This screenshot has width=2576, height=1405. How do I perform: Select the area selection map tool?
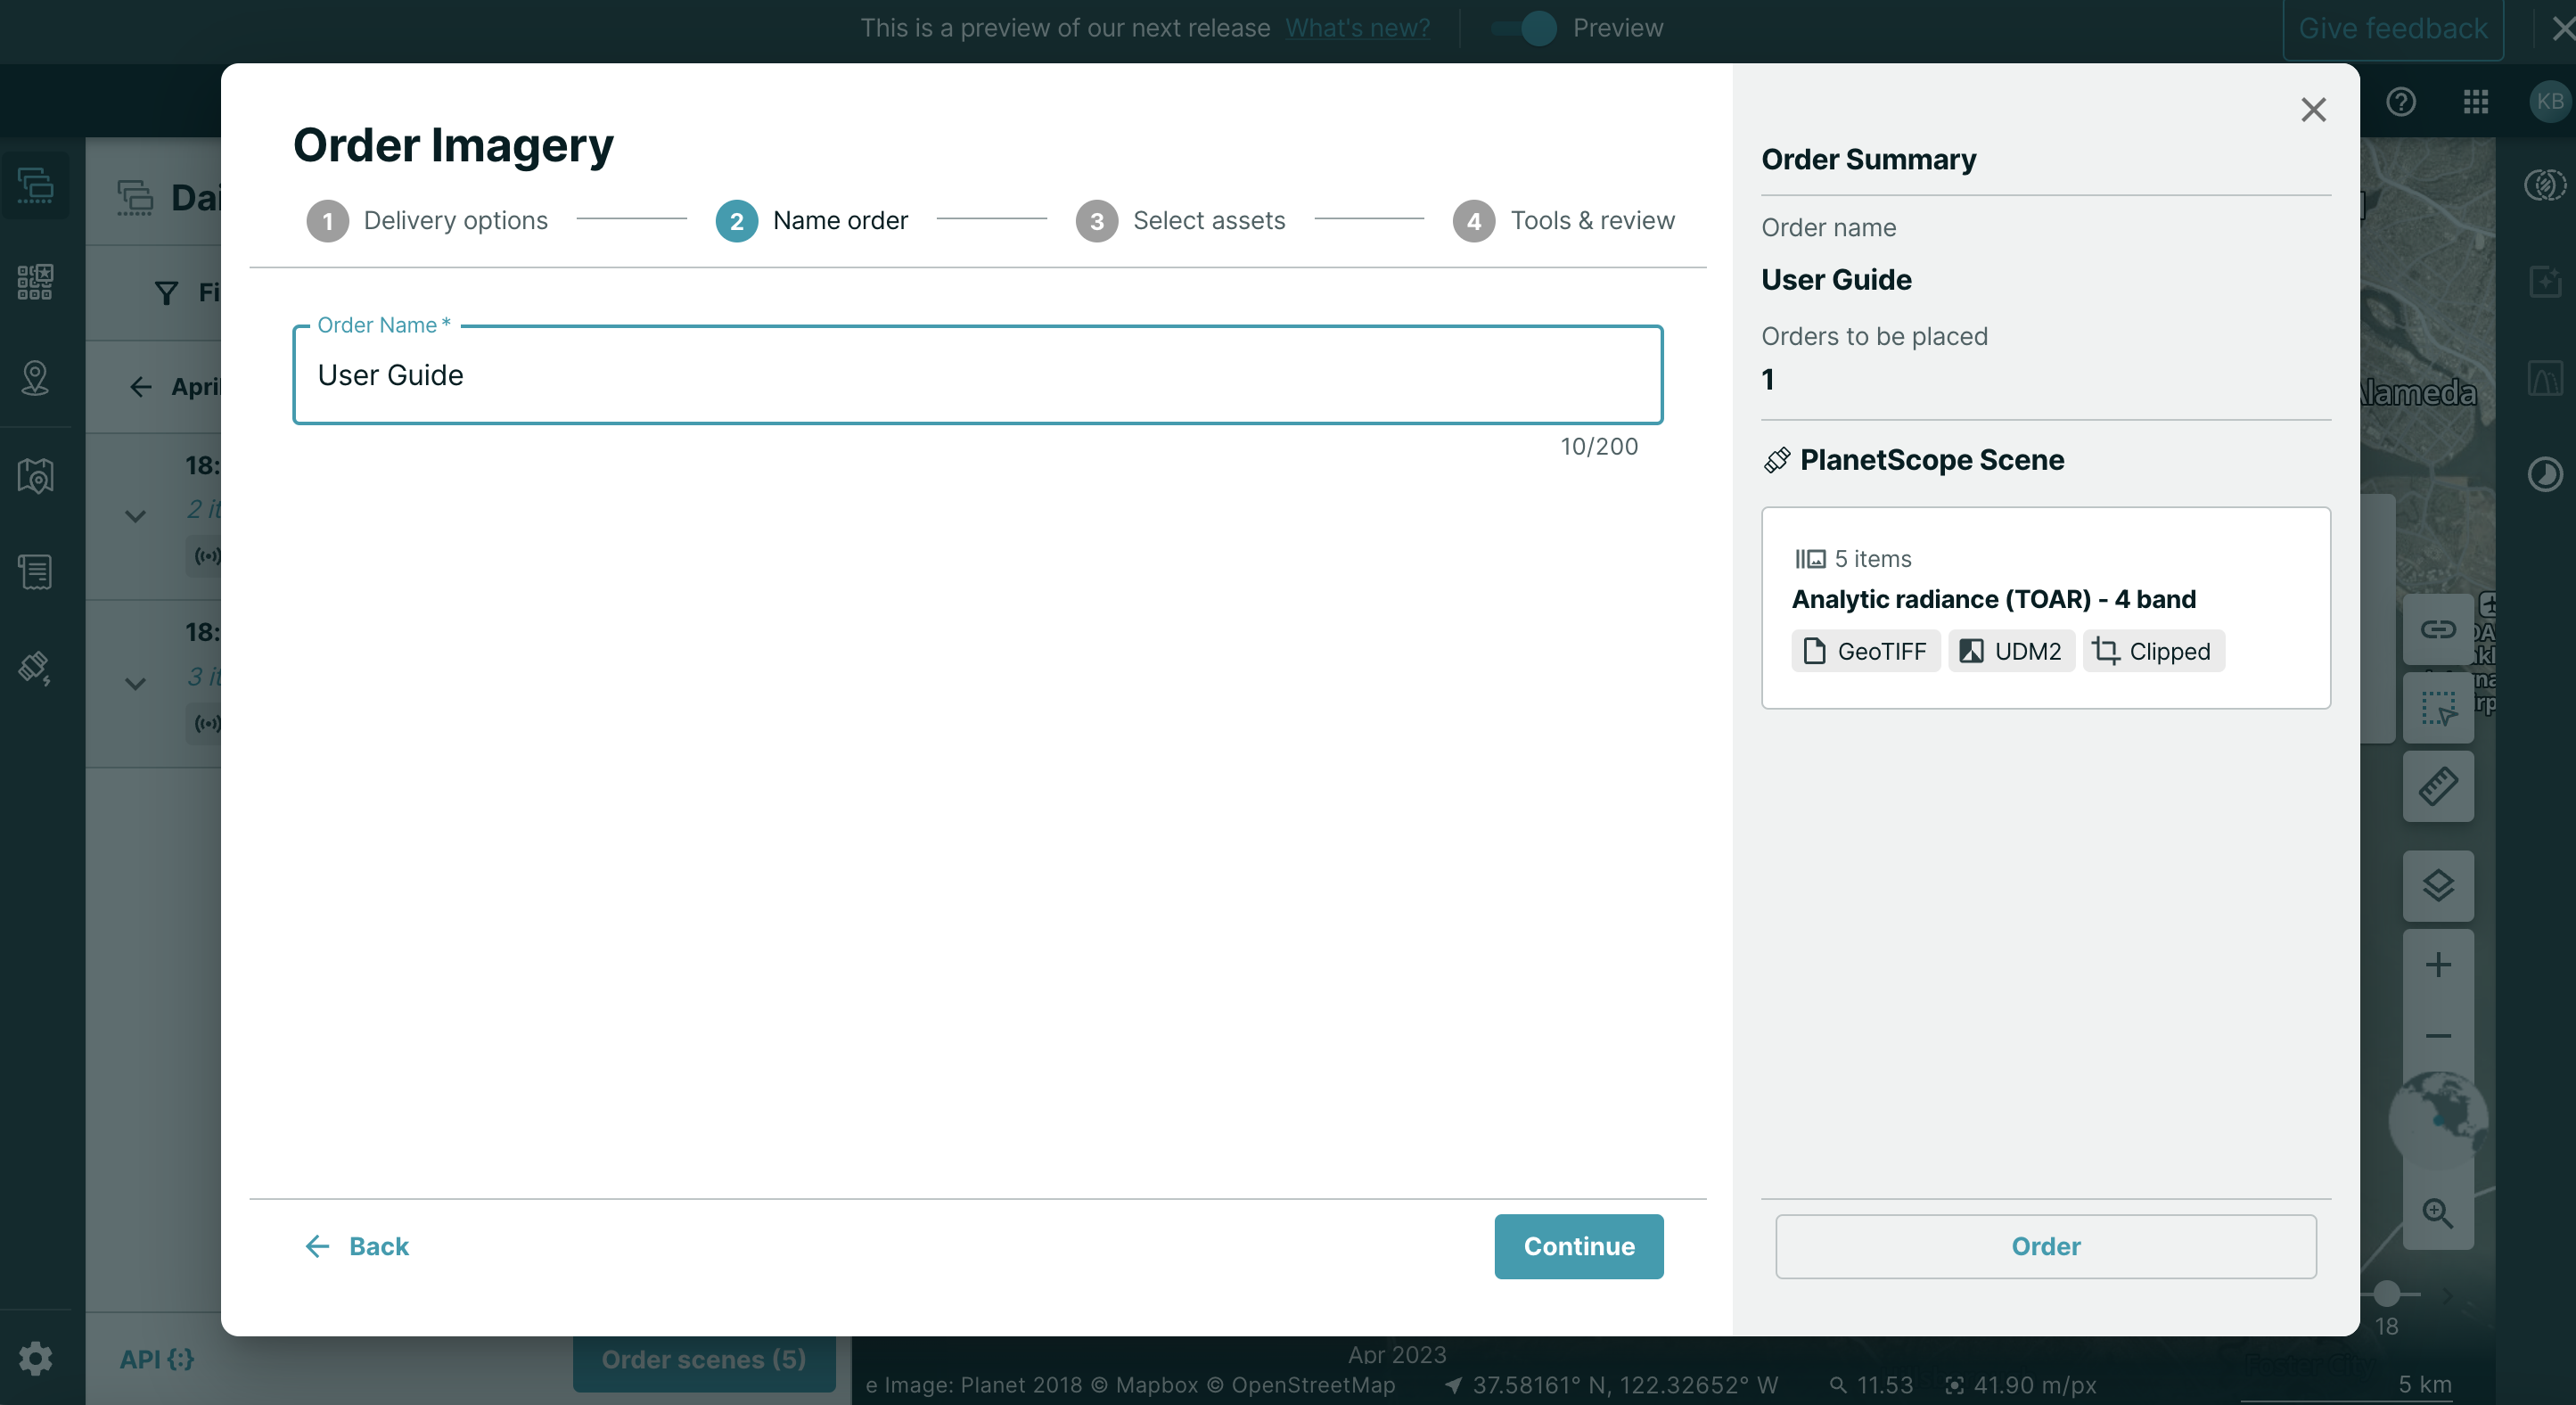click(2437, 708)
